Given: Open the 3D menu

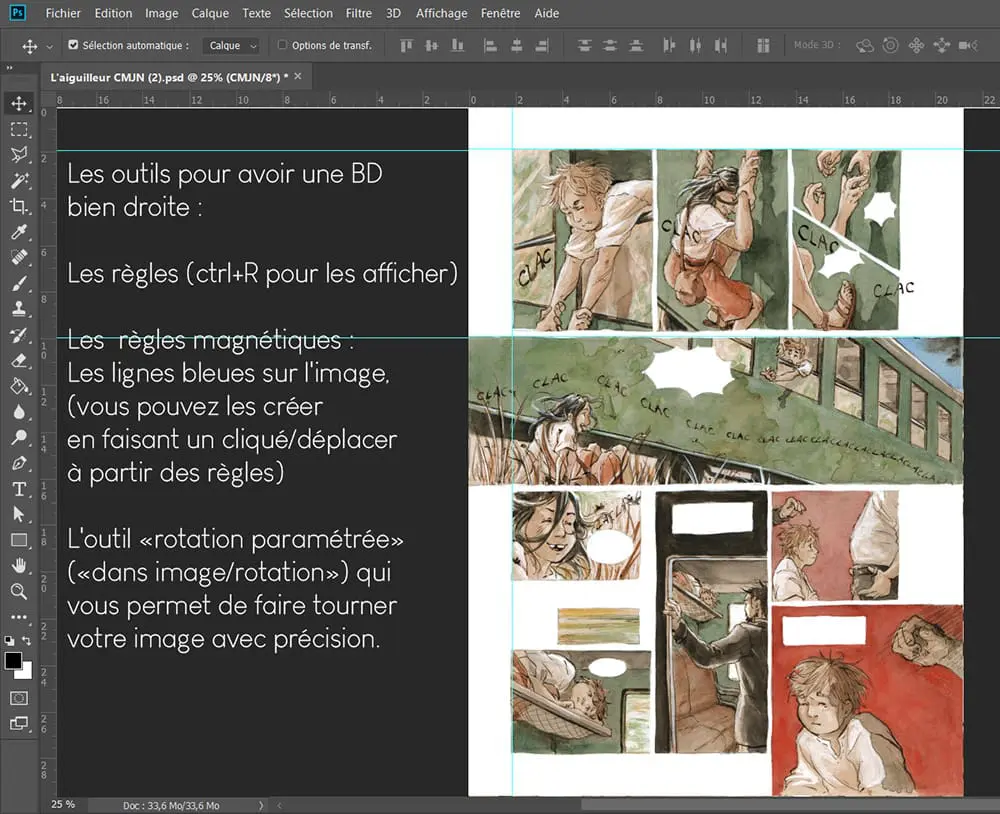Looking at the screenshot, I should point(393,13).
